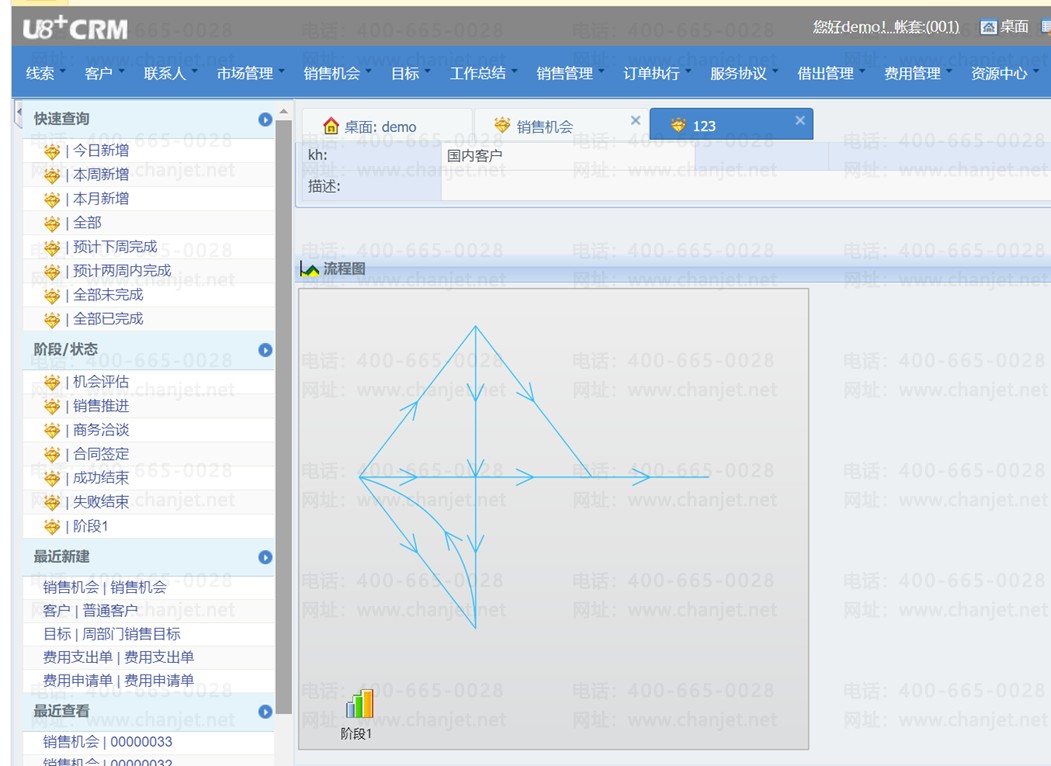The image size is (1051, 766).
Task: Click the 阶段1 sidebar diamond icon
Action: click(x=52, y=527)
